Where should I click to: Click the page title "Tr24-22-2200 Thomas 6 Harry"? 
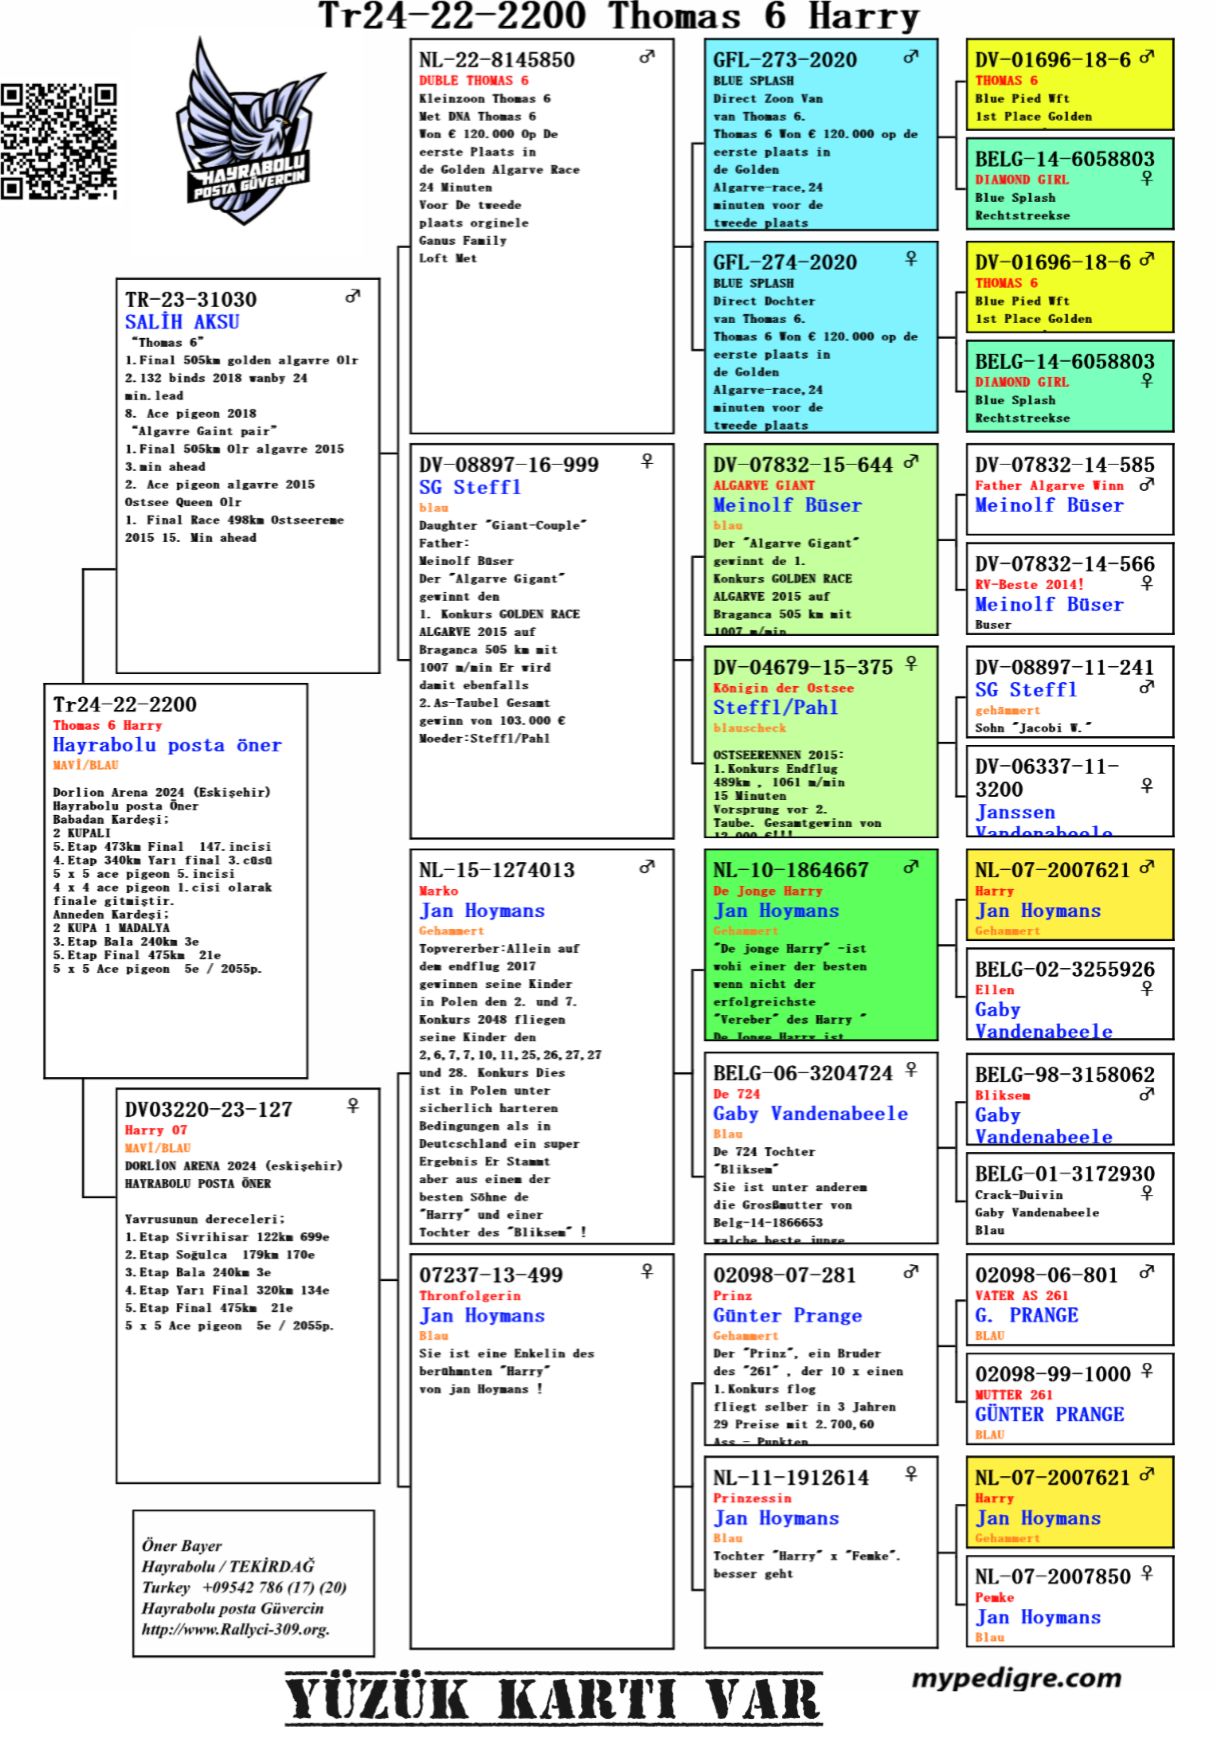pos(618,16)
